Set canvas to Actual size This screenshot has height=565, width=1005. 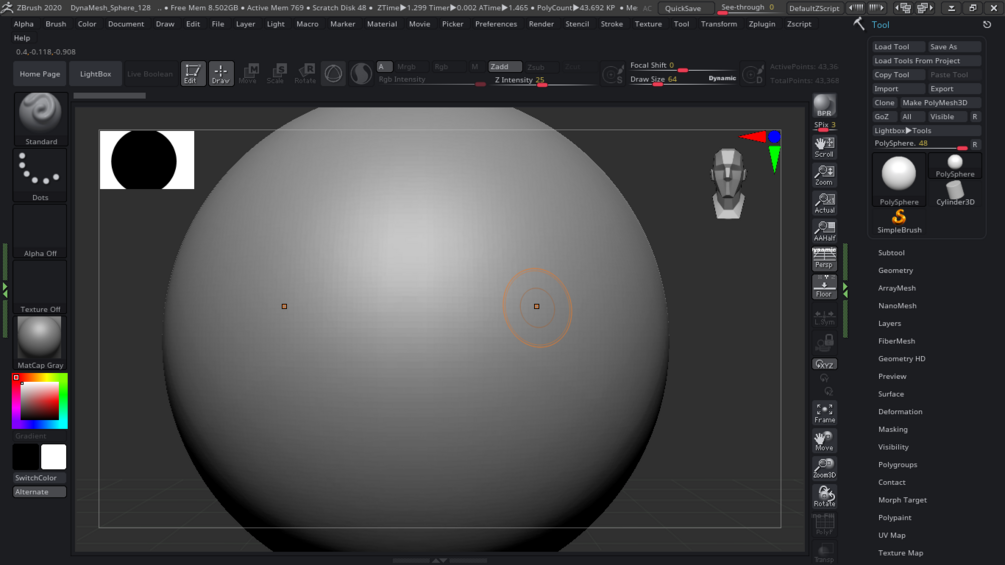coord(824,203)
